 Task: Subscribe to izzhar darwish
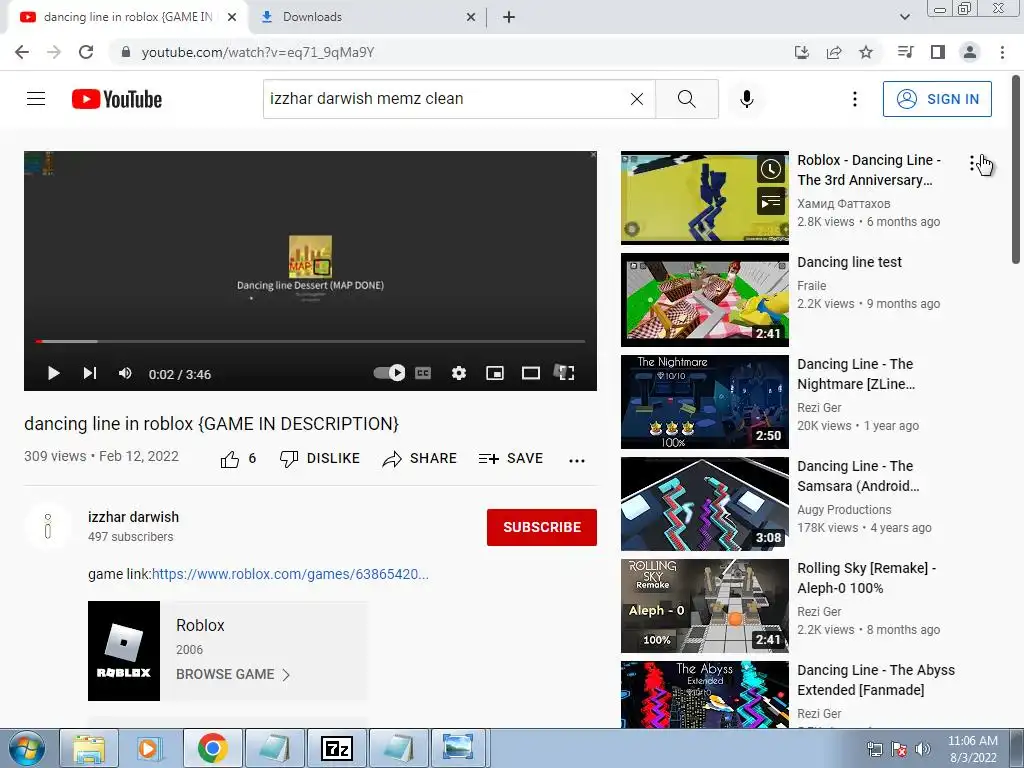tap(541, 527)
